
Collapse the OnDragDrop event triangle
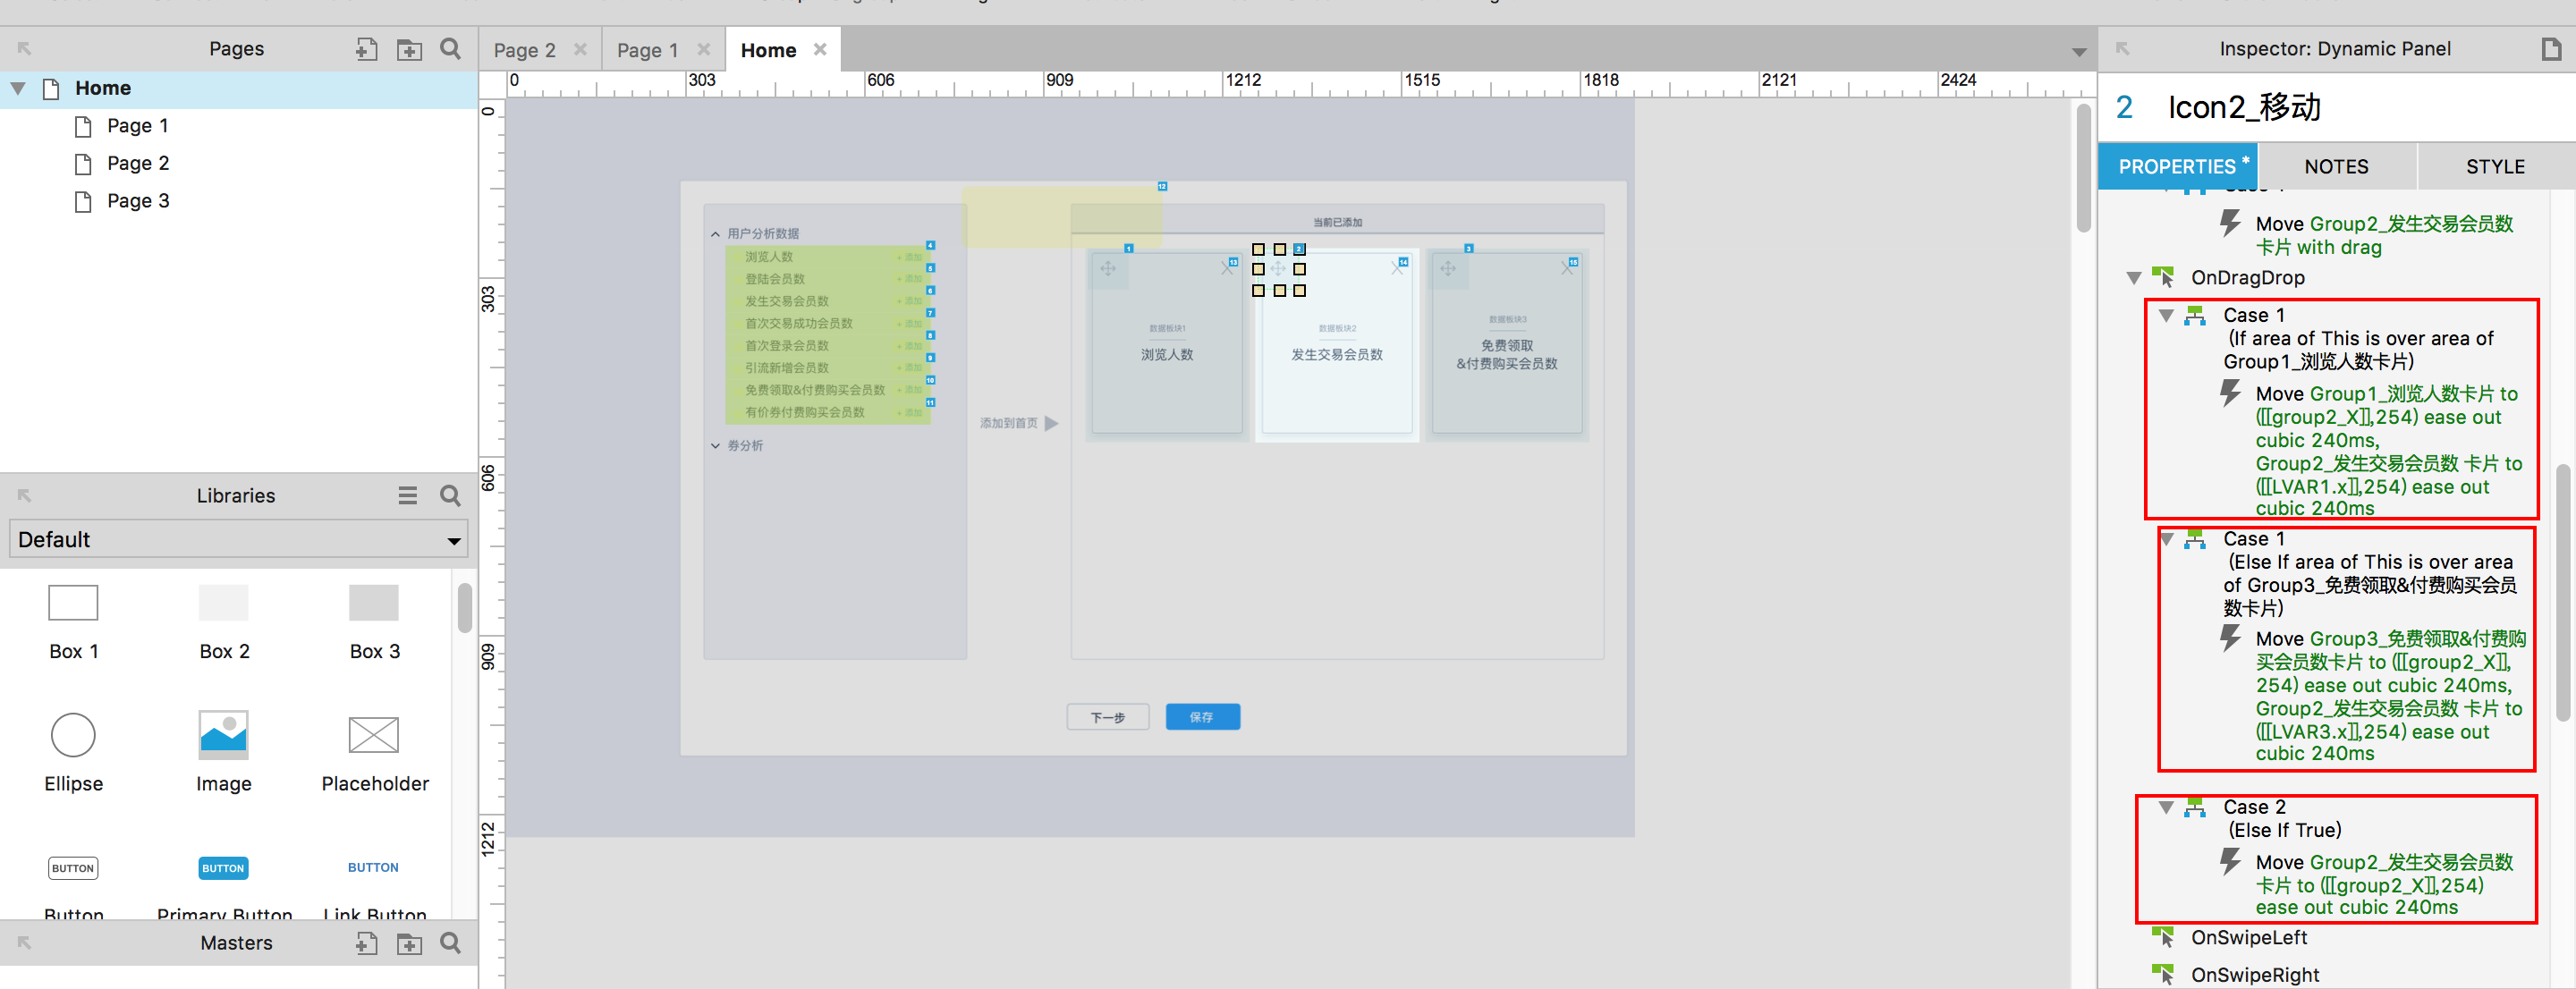click(2133, 278)
